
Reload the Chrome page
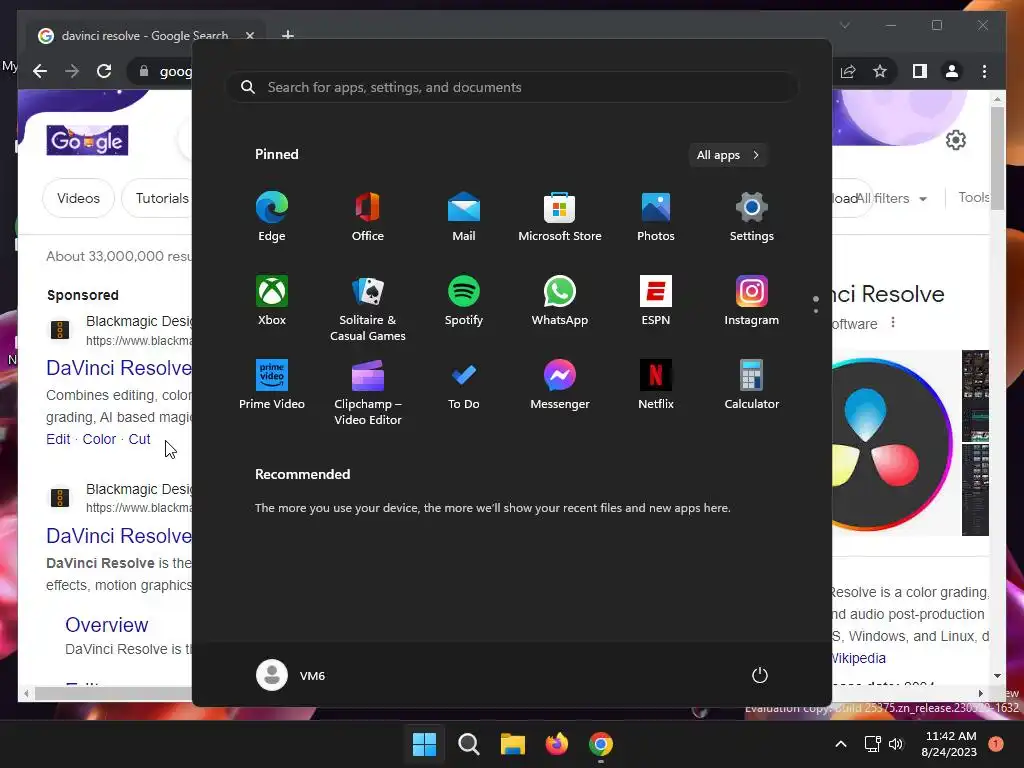click(104, 71)
